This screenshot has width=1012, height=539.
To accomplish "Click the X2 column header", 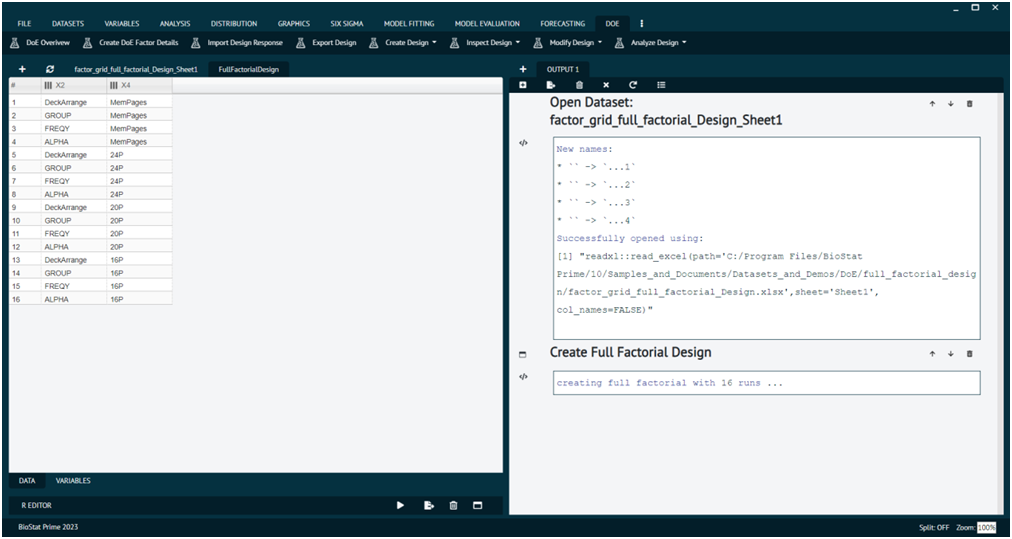I will pos(74,85).
